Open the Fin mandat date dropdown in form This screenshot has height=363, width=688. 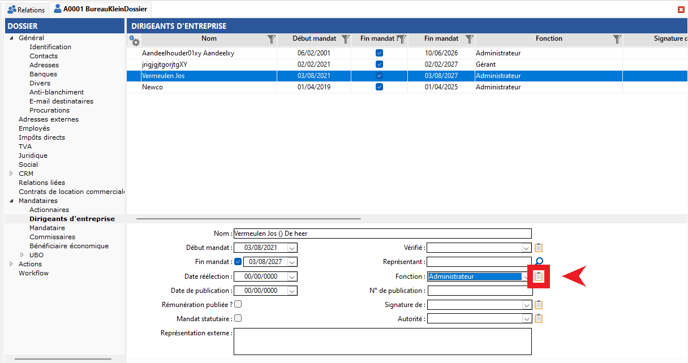[292, 262]
